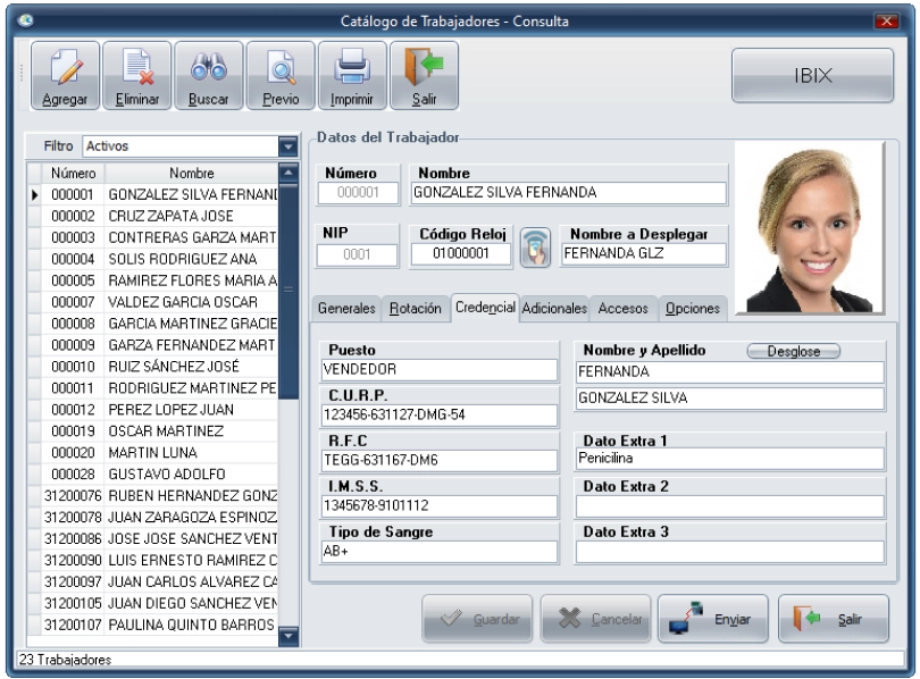
Task: Expand the Filtro Activos dropdown
Action: pyautogui.click(x=288, y=147)
